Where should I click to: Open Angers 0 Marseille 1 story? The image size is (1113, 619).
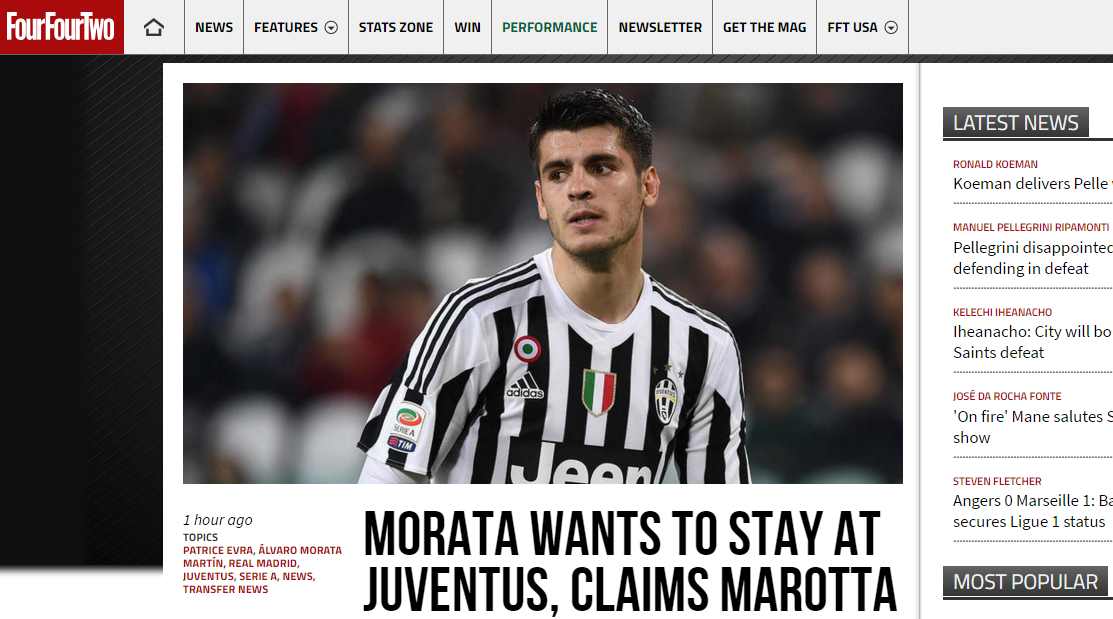(x=1032, y=511)
